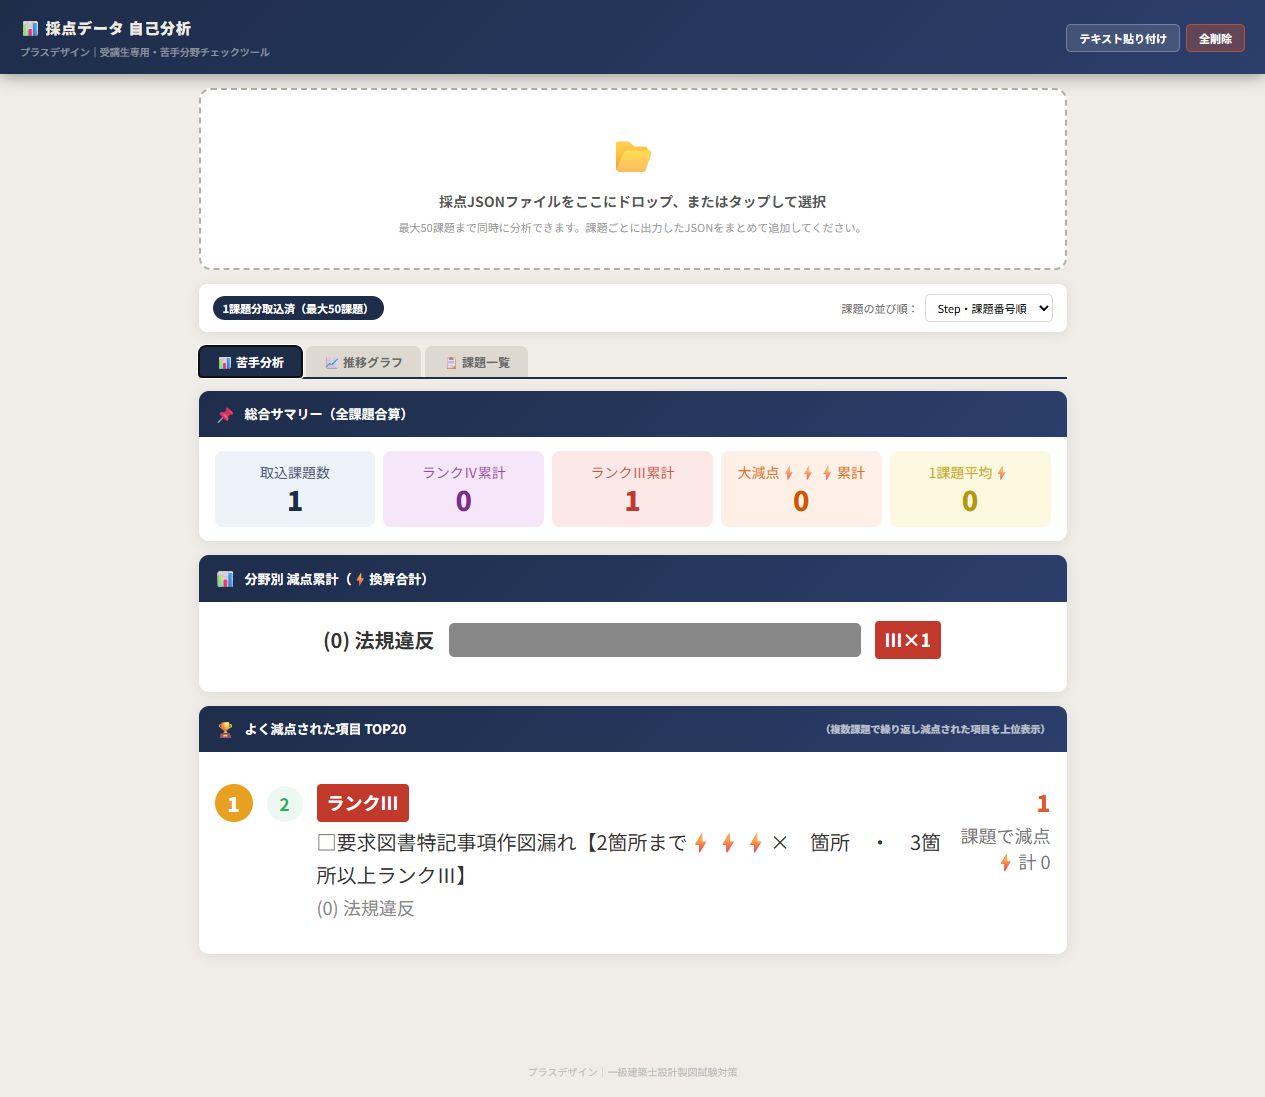Viewport: 1265px width, 1097px height.
Task: Click the 複数課題で繰り返し減点された項目 note
Action: (x=936, y=729)
